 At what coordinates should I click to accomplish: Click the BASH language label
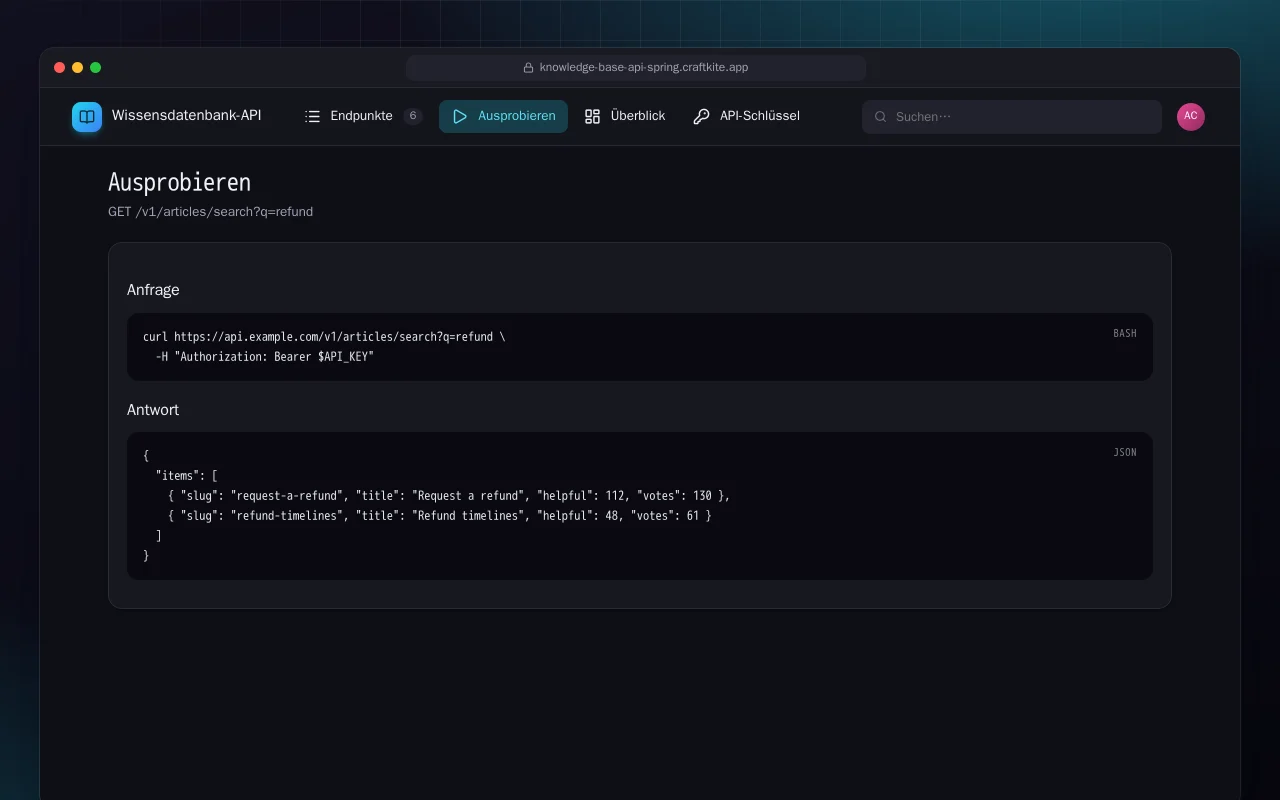pyautogui.click(x=1125, y=333)
